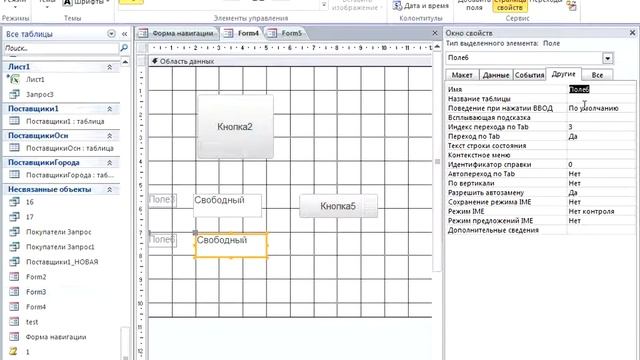640x360 pixels.
Task: Open the ПоставщикиГорода table item
Action: (70, 175)
